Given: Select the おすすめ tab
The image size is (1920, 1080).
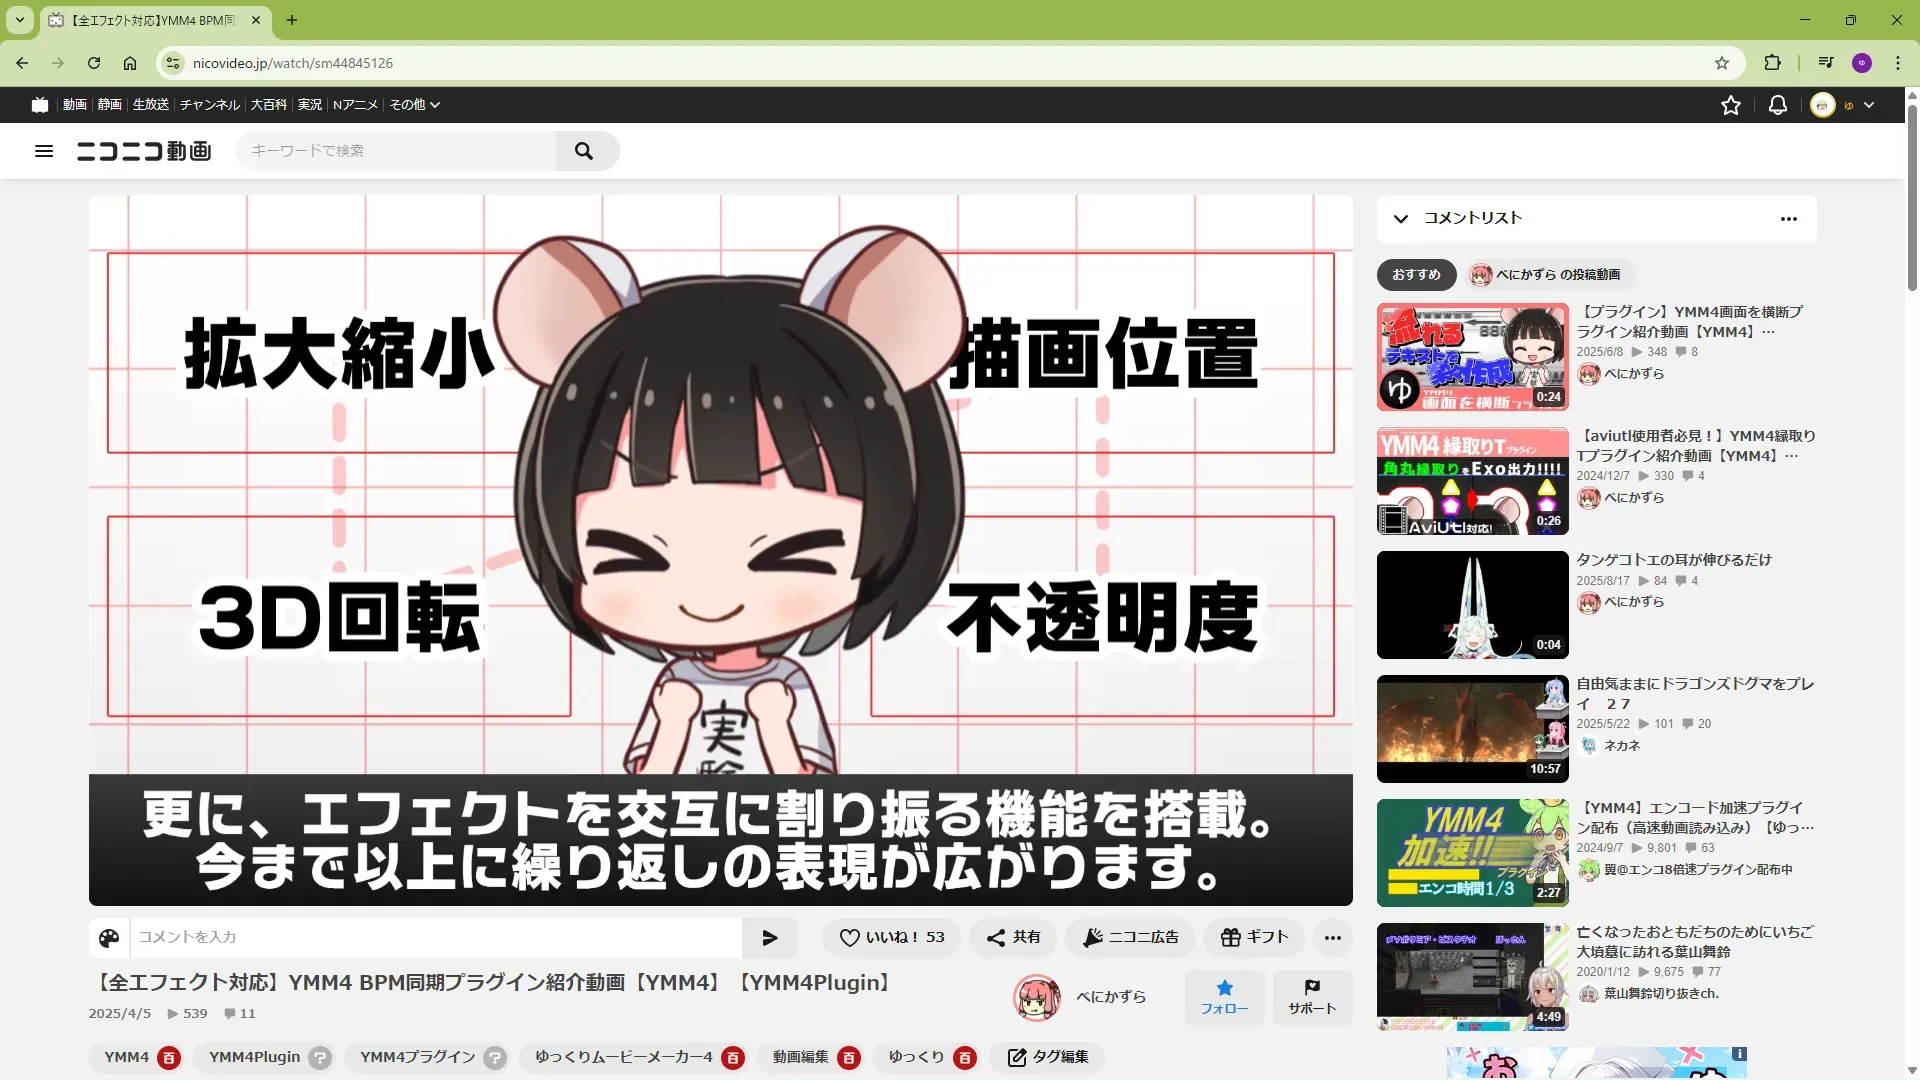Looking at the screenshot, I should coord(1416,275).
